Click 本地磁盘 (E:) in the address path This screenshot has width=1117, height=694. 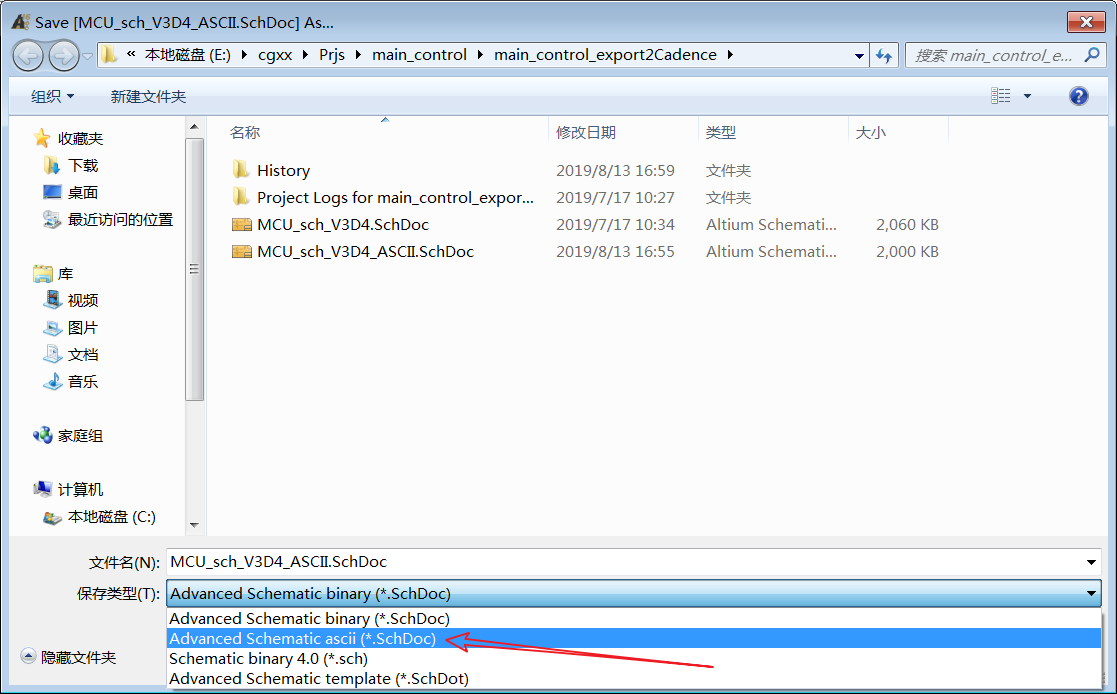tap(187, 55)
